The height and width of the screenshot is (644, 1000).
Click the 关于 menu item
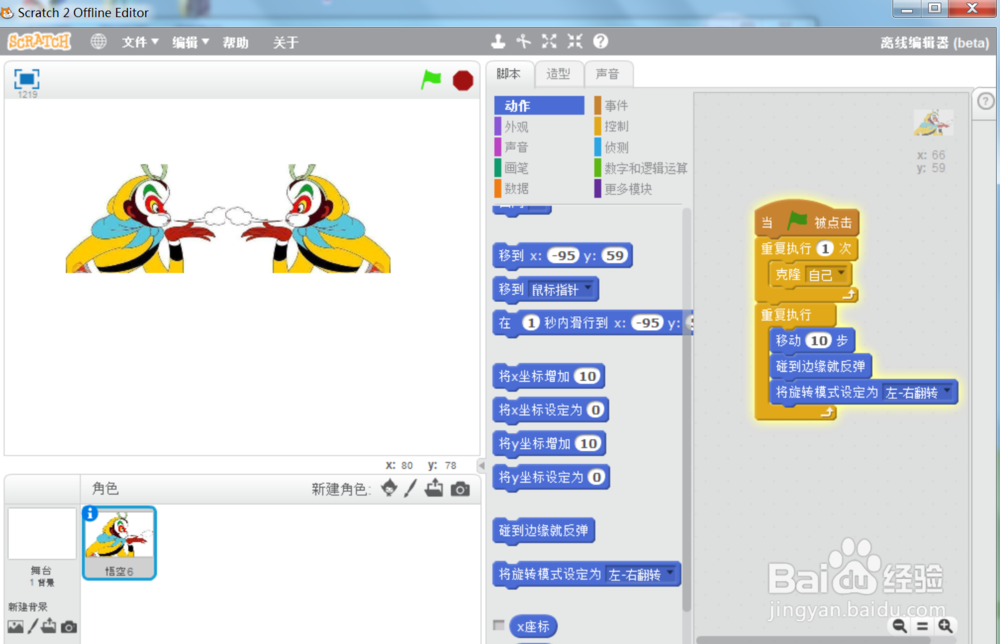pyautogui.click(x=286, y=43)
